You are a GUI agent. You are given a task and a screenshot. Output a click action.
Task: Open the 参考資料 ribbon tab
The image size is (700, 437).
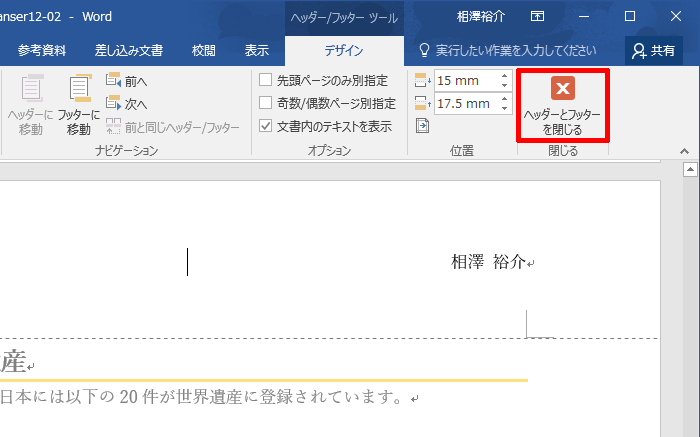pos(42,50)
